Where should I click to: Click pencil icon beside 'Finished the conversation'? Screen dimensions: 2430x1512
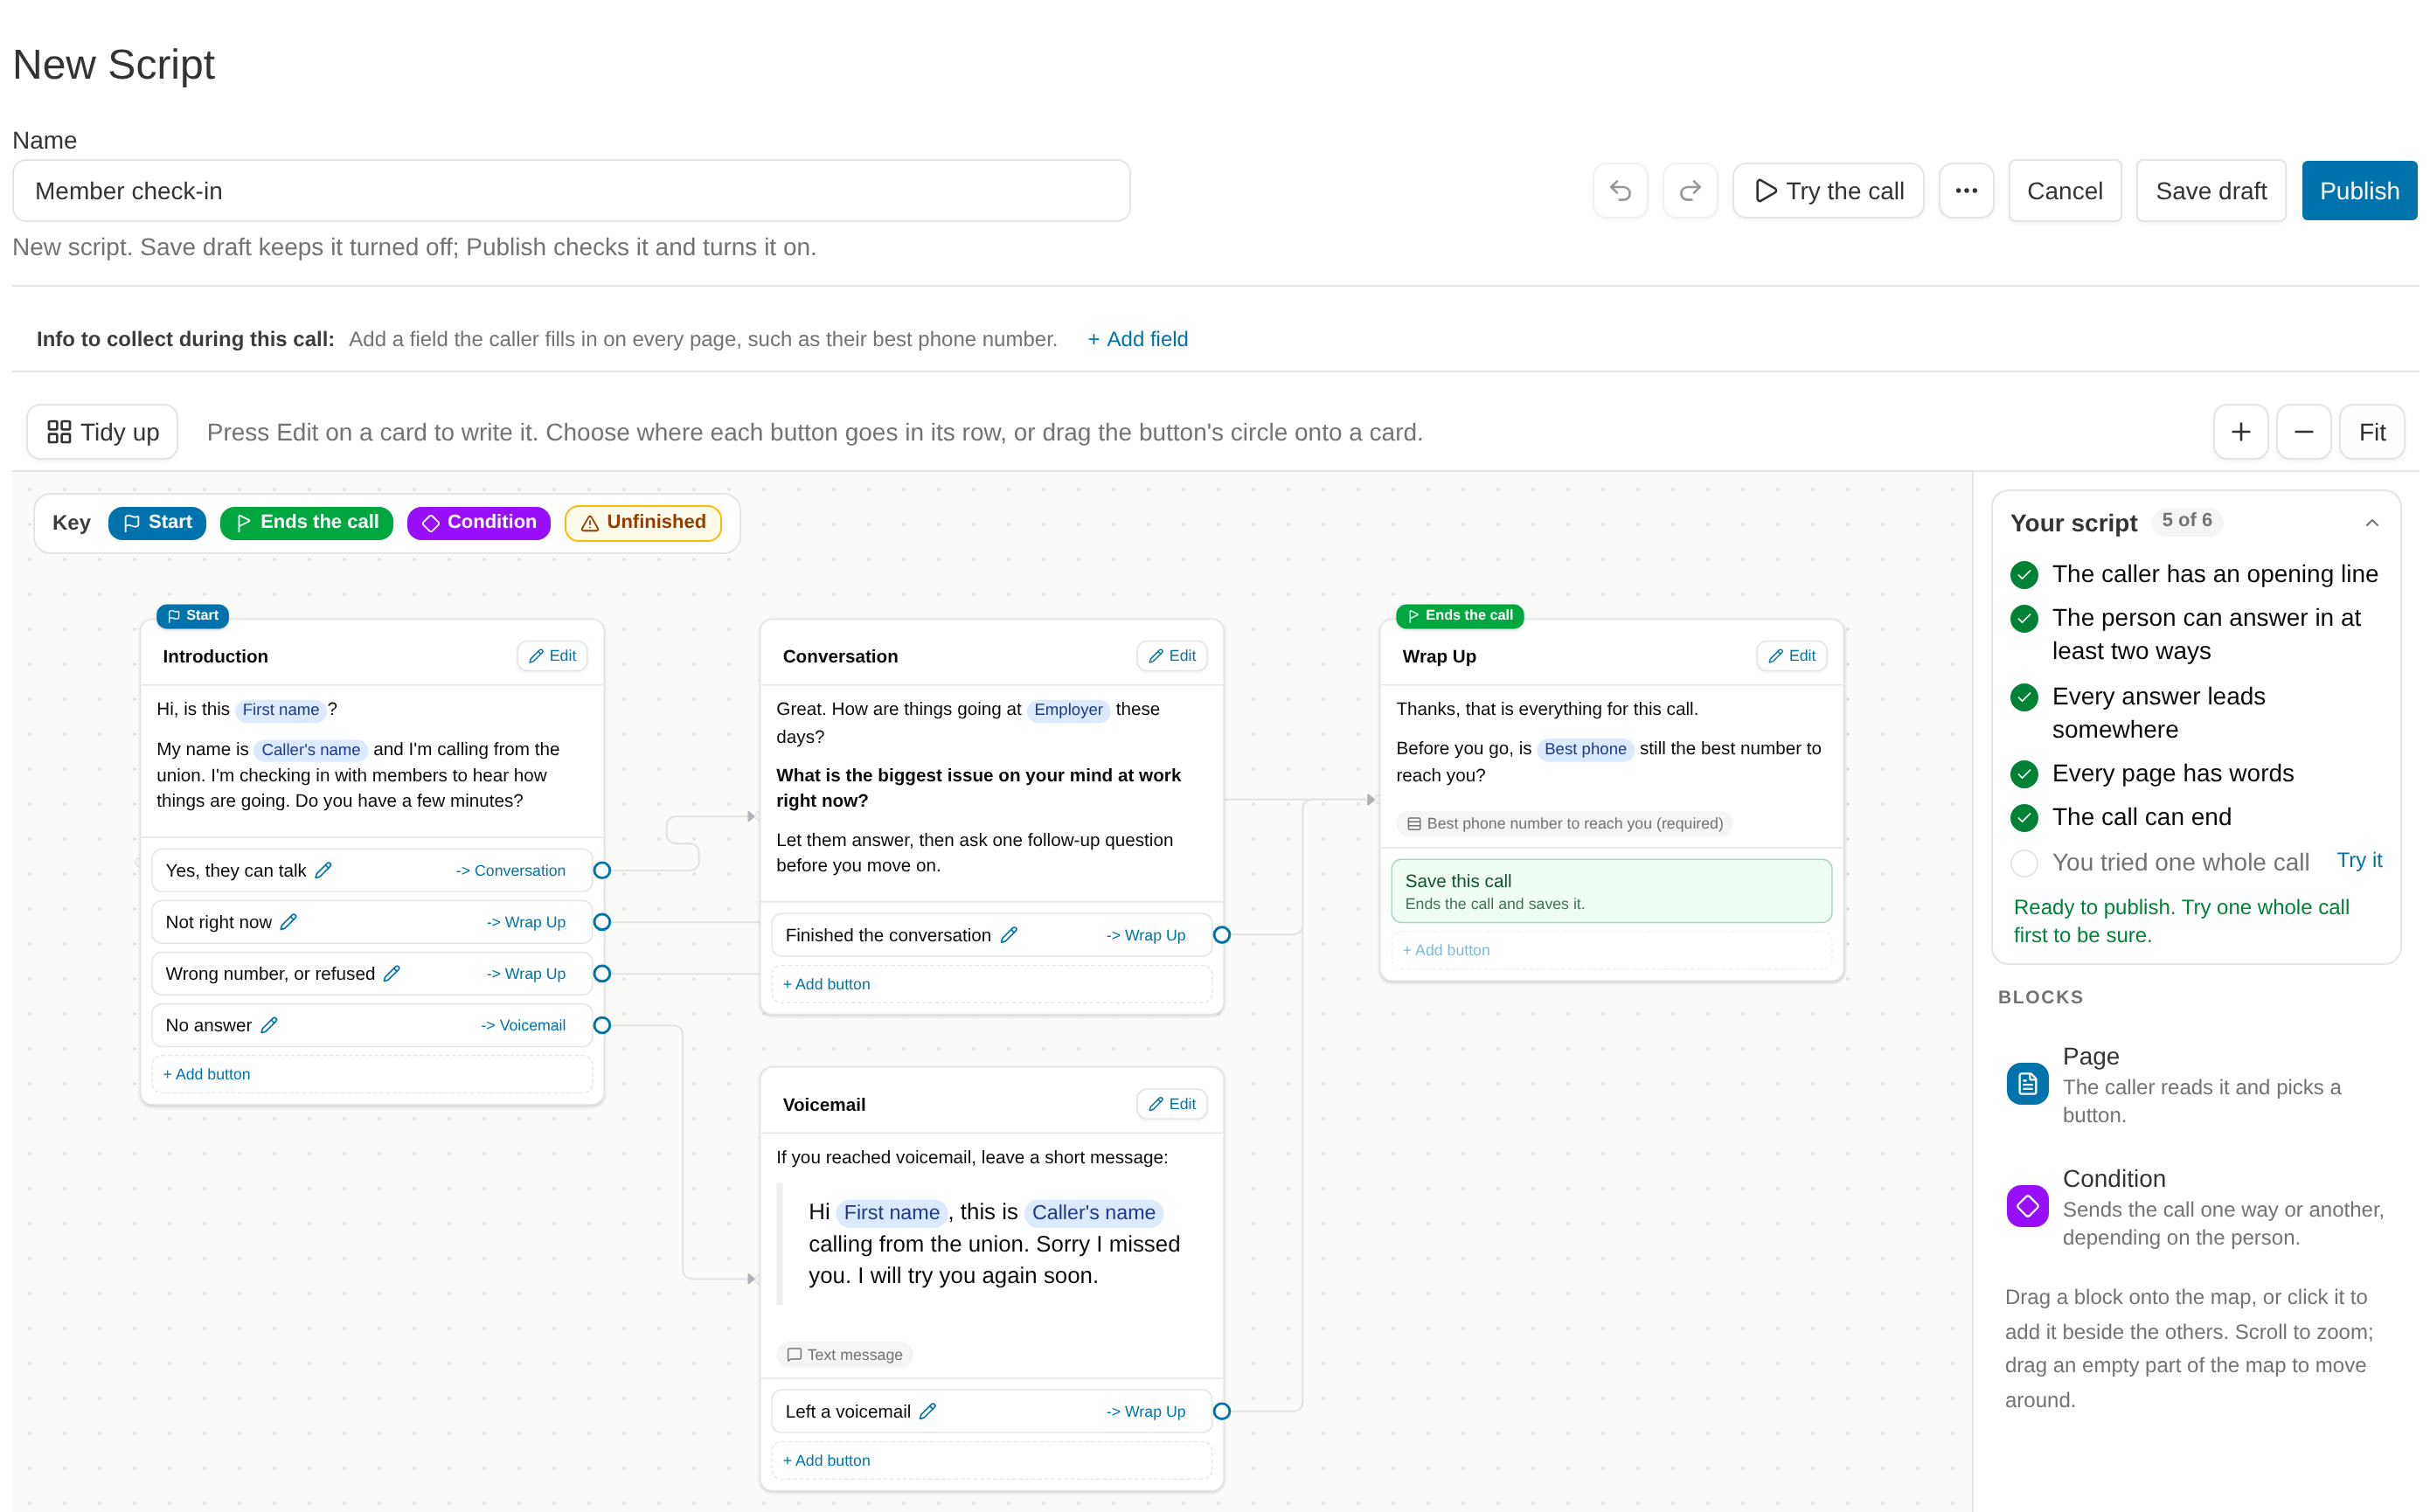point(1009,935)
